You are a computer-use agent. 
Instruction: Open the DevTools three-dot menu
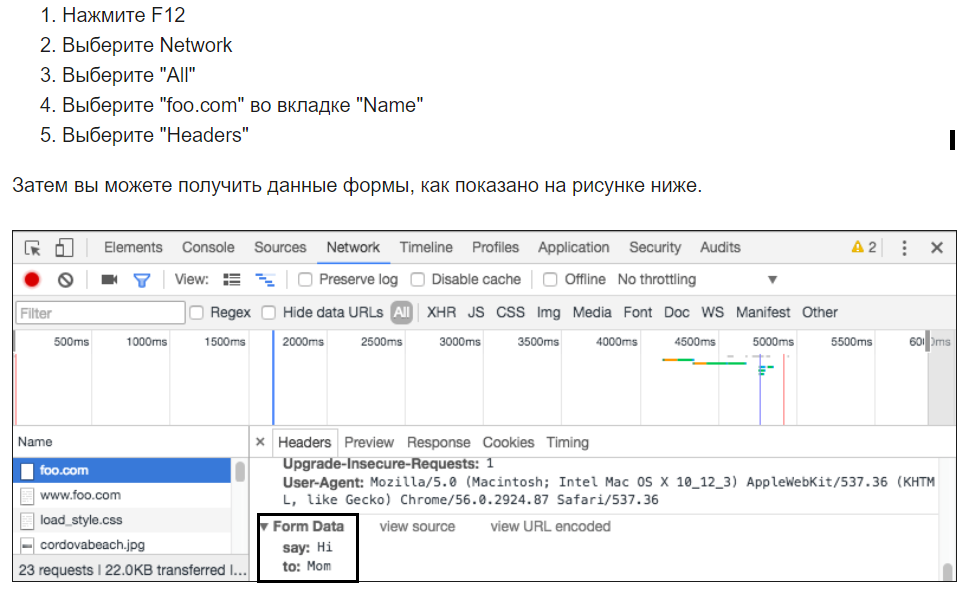tap(904, 248)
